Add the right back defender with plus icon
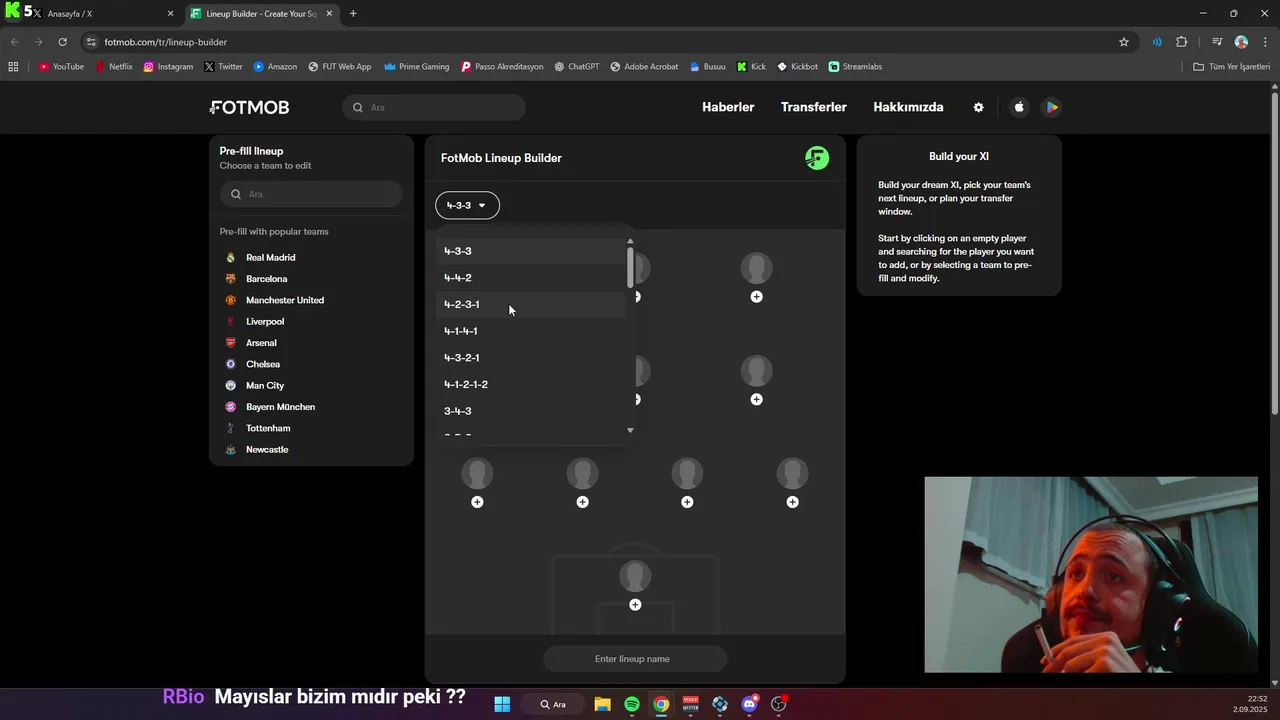 coord(792,502)
